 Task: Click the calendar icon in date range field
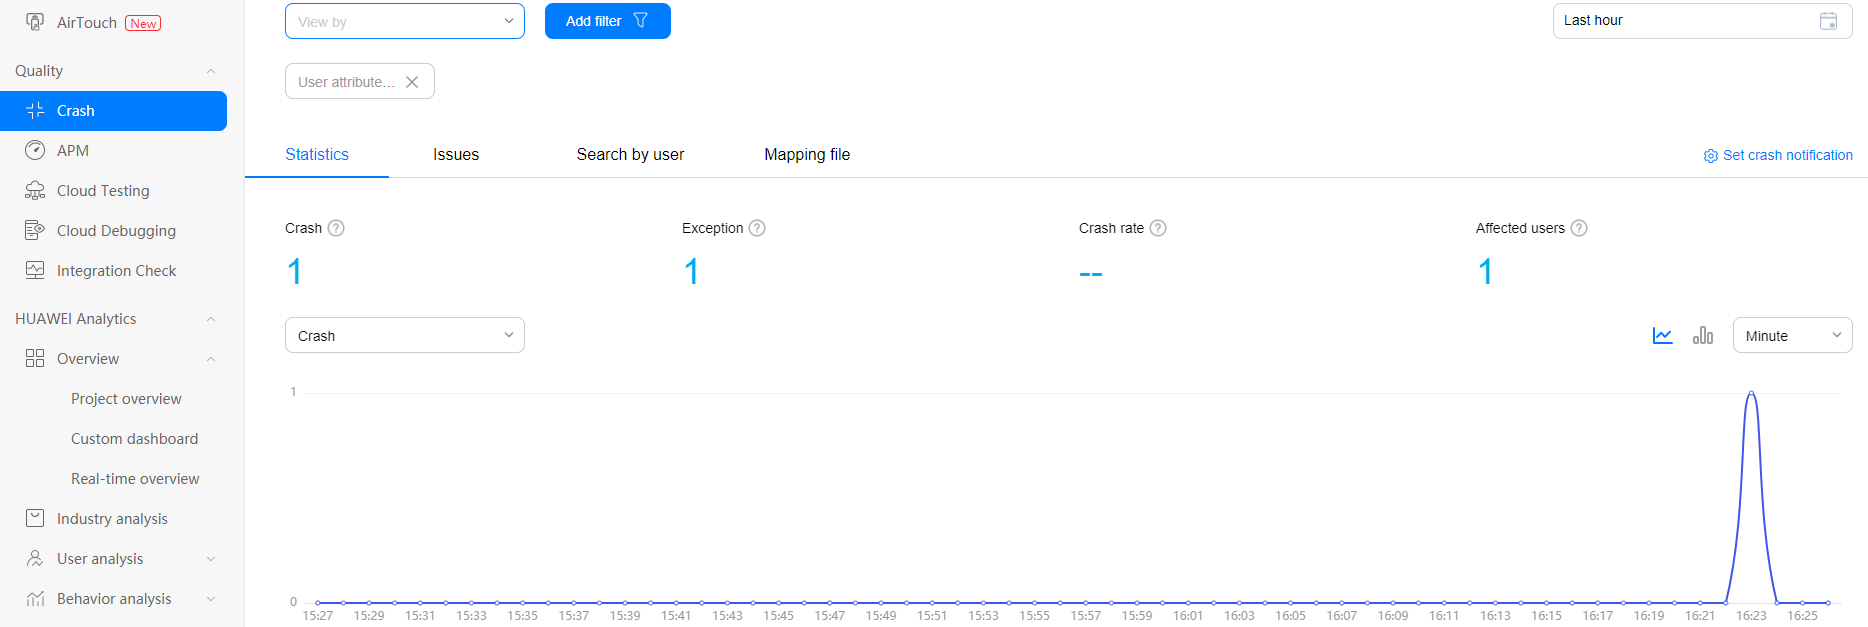(1828, 21)
